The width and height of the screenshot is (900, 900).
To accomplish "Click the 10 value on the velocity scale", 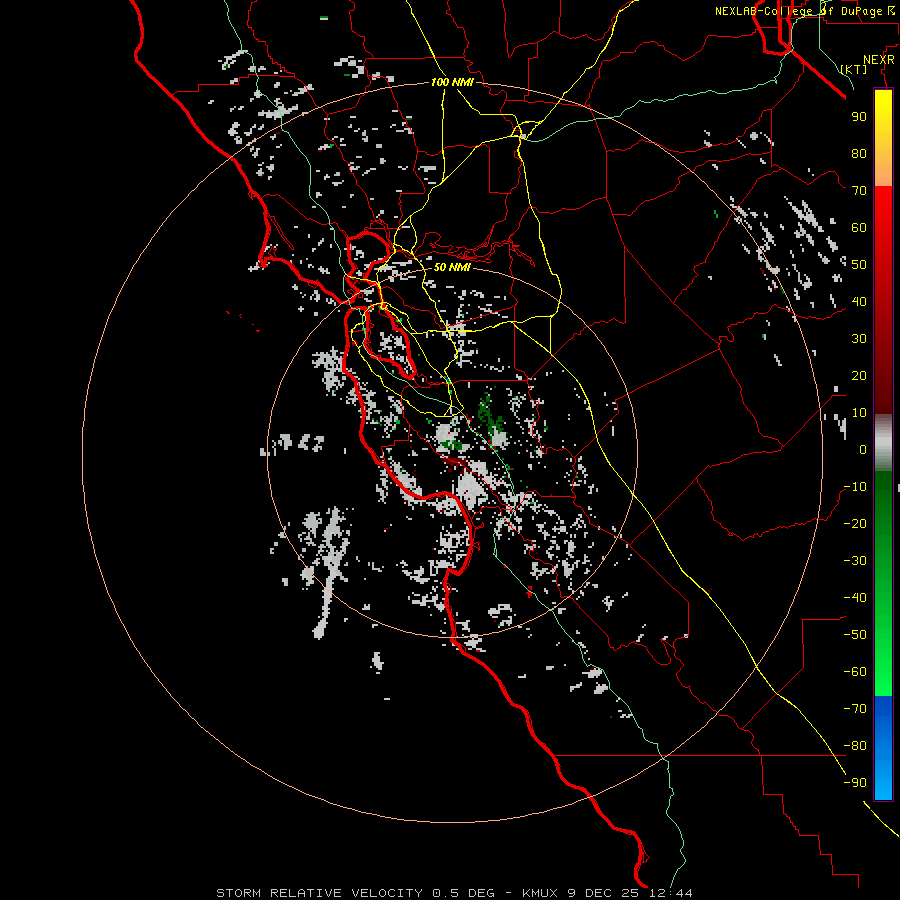I will [x=859, y=413].
